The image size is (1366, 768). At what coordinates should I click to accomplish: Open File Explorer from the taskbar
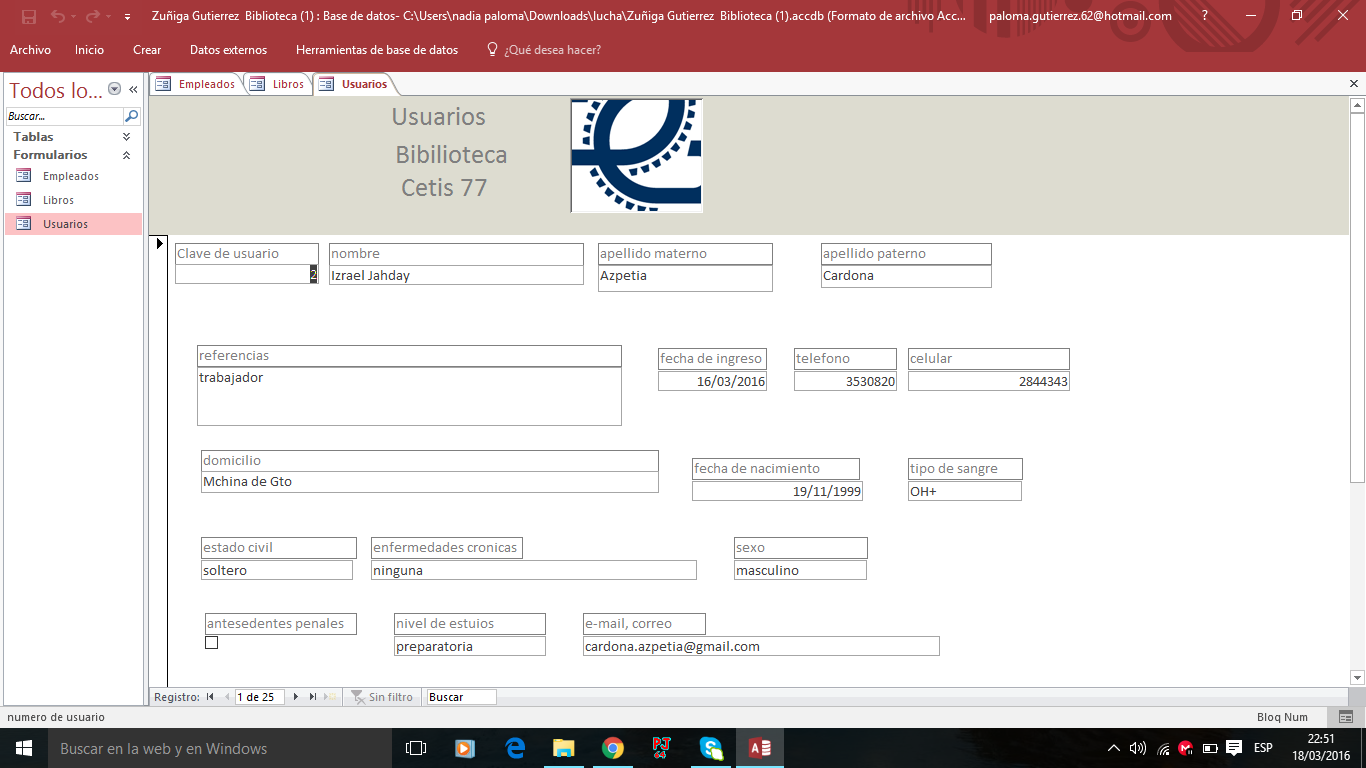point(564,748)
